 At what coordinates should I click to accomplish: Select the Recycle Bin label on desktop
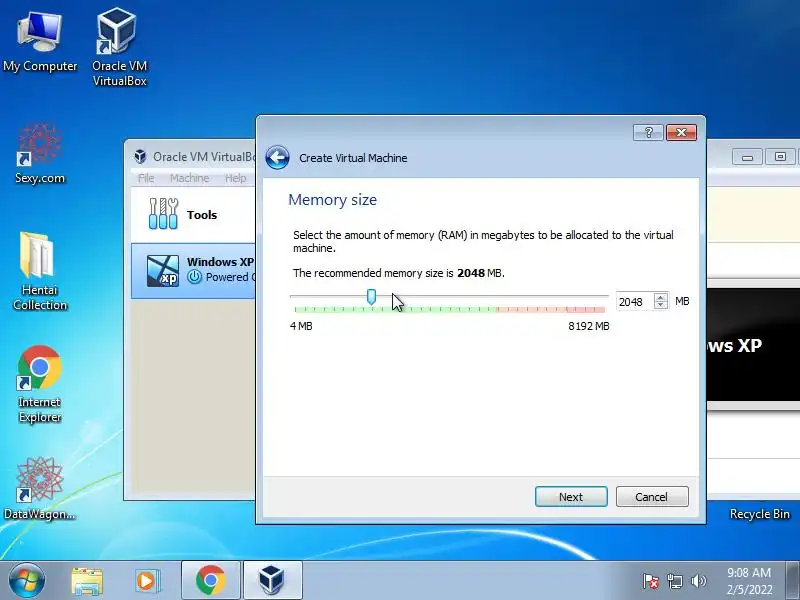click(x=759, y=514)
